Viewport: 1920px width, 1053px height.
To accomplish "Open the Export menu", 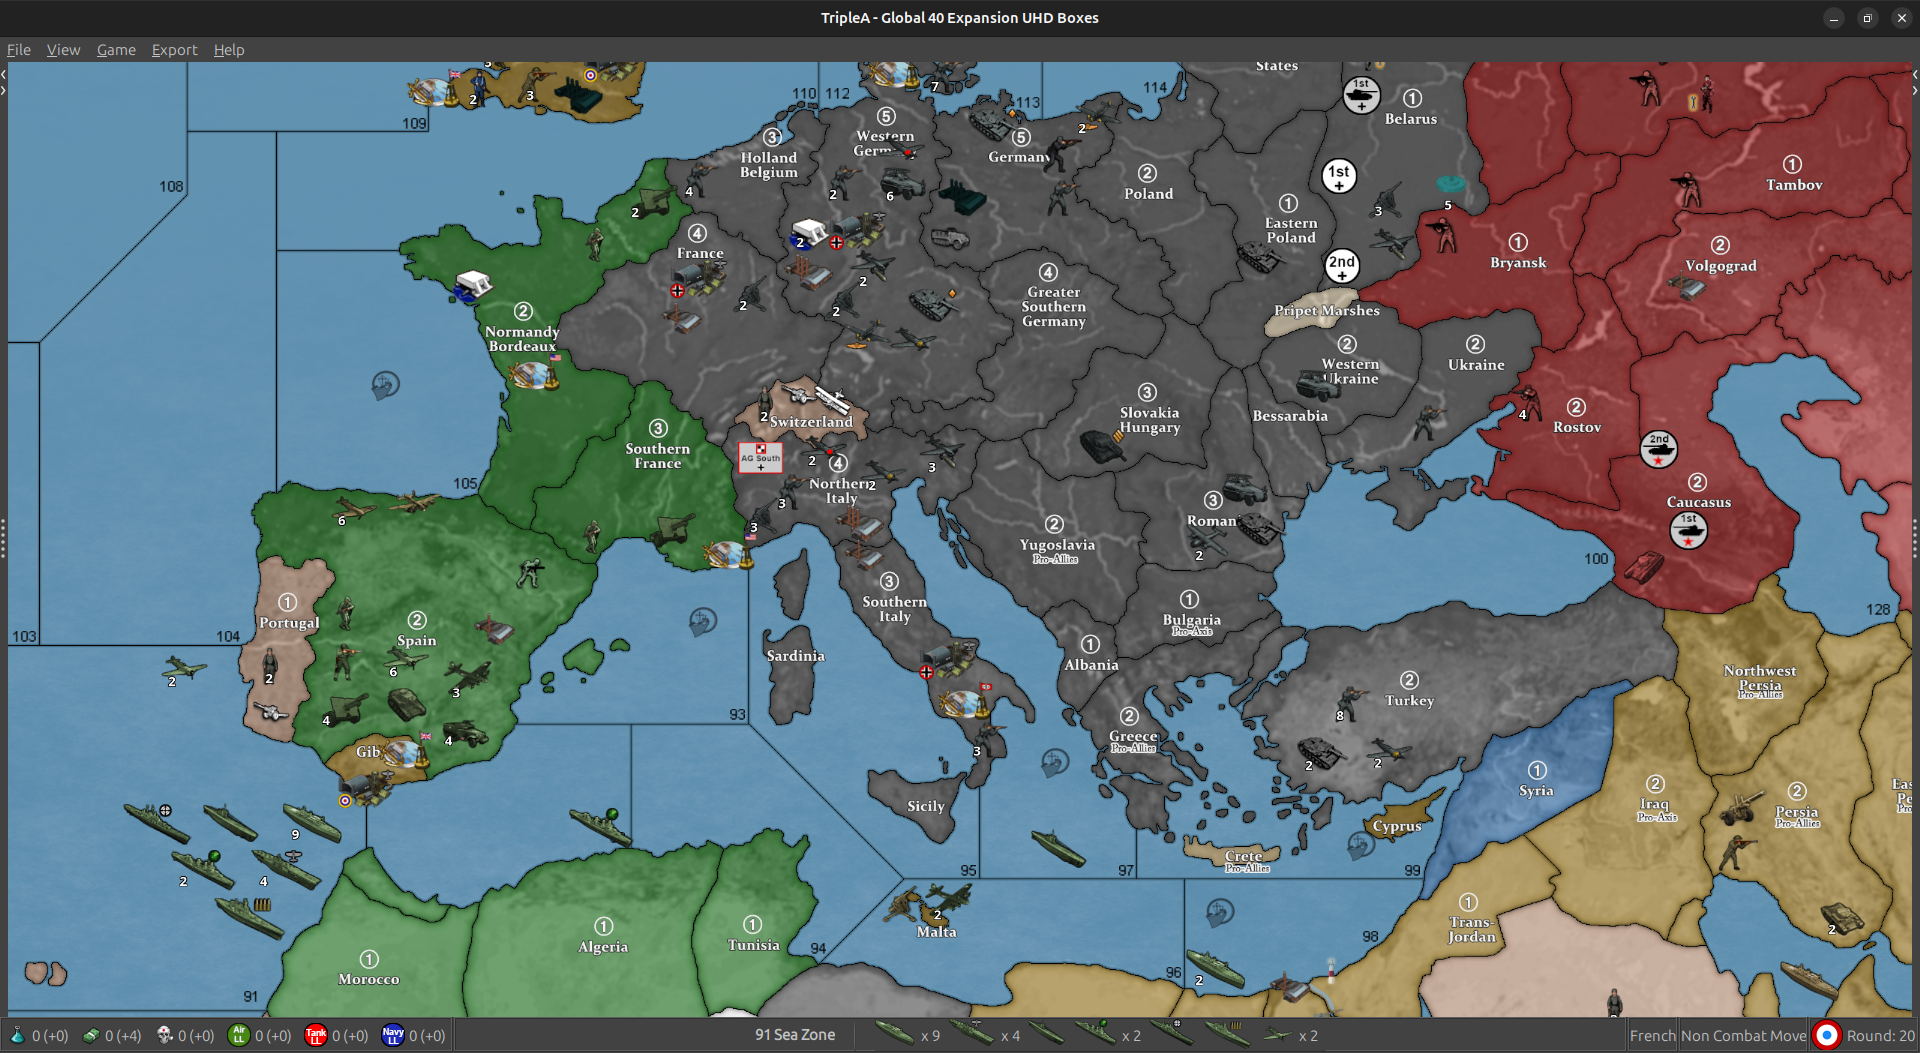I will tap(174, 50).
